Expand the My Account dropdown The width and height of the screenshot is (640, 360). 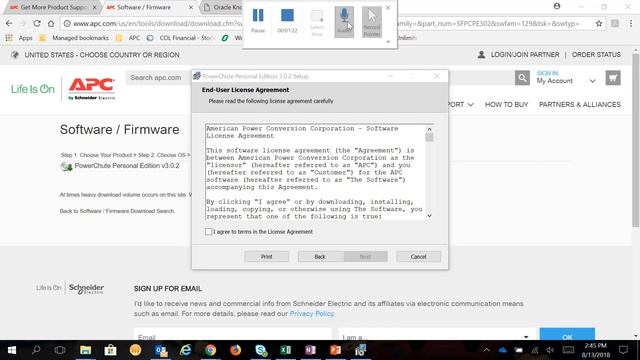pyautogui.click(x=592, y=81)
